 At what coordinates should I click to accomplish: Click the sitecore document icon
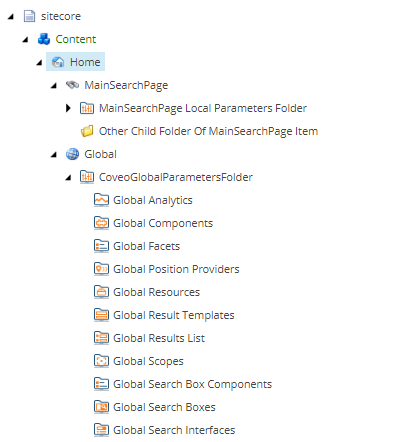[x=29, y=16]
